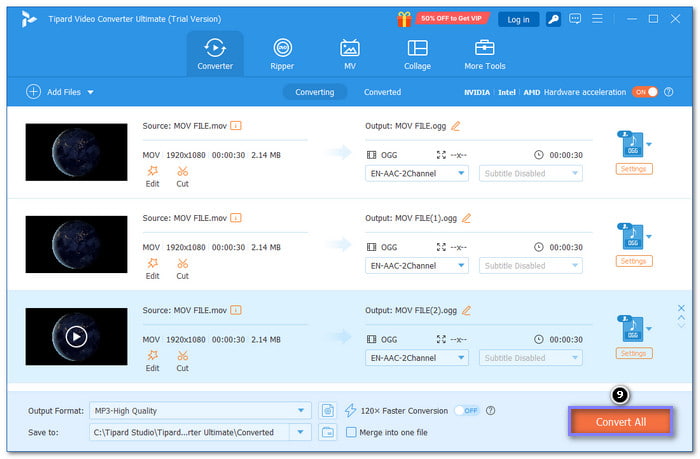Switch to the Collage tab
The image size is (700, 459).
(x=417, y=54)
